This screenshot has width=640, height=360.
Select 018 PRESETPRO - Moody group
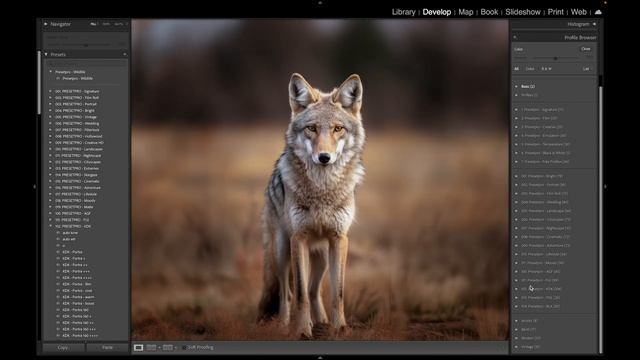[x=75, y=200]
